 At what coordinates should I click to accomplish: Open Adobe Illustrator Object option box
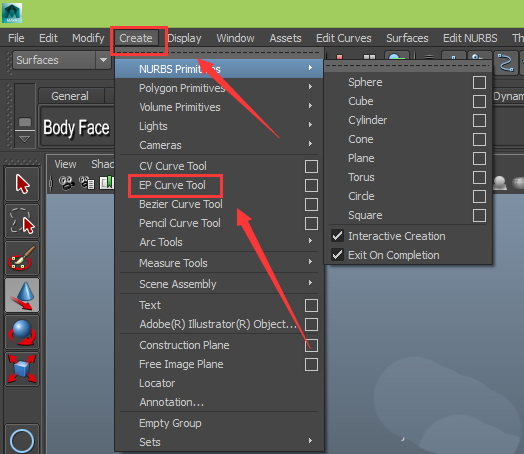point(311,324)
